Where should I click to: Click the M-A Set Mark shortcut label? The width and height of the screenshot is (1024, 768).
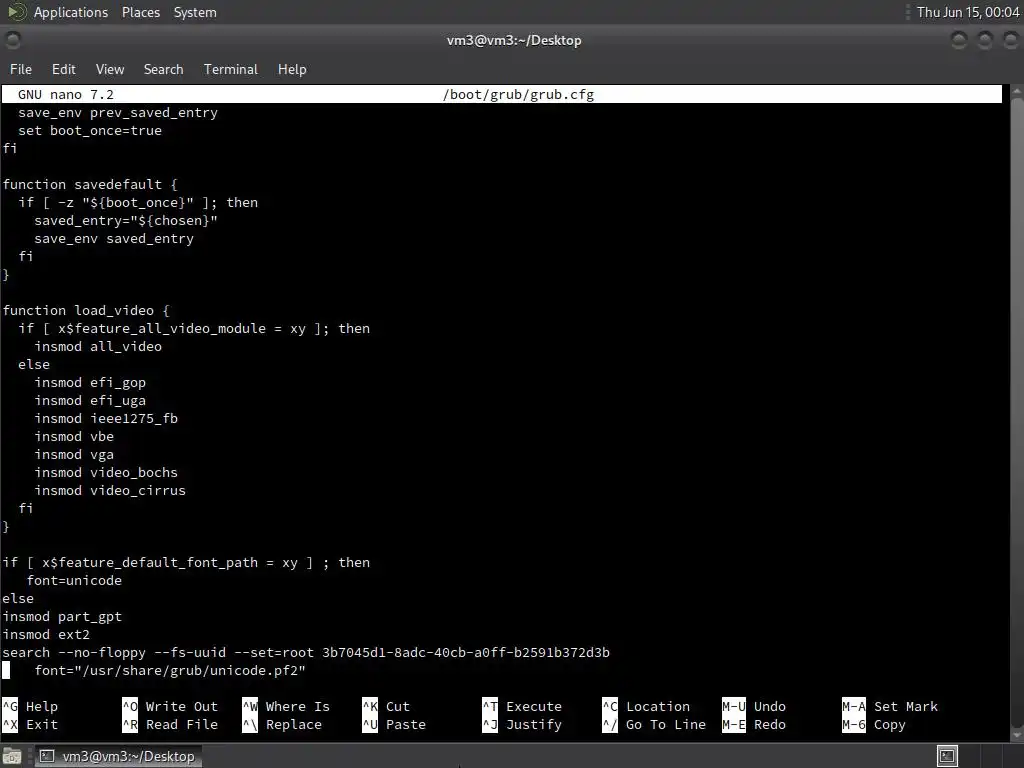point(889,707)
